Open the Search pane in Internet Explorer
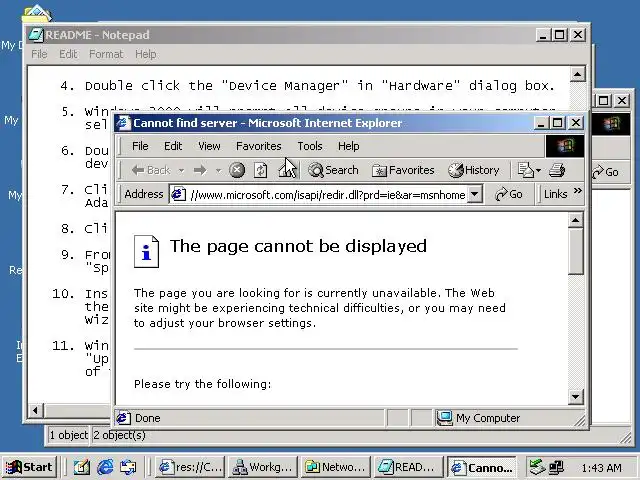Viewport: 640px width, 480px height. pyautogui.click(x=333, y=170)
